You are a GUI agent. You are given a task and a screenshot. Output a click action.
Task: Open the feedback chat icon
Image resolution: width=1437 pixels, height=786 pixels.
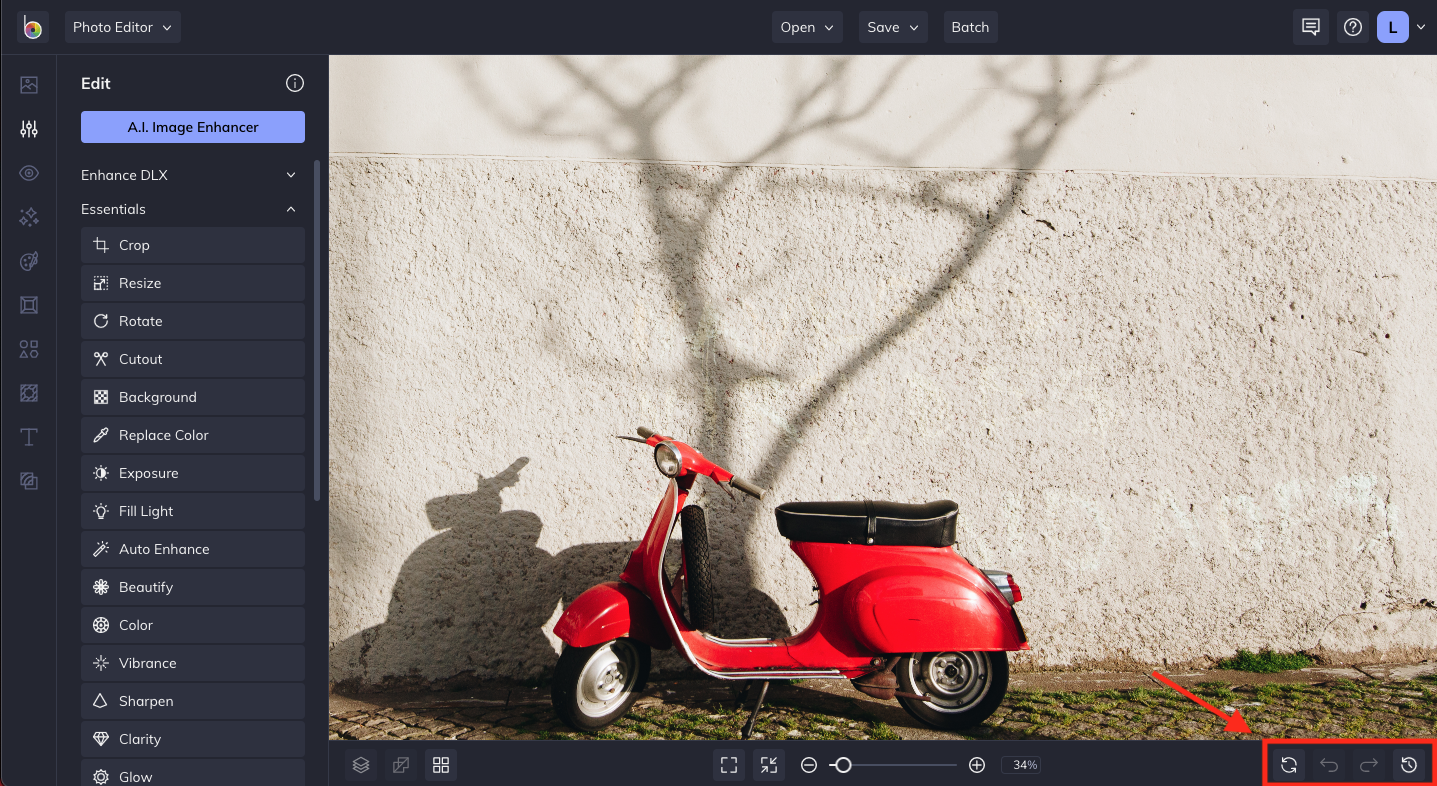point(1310,27)
